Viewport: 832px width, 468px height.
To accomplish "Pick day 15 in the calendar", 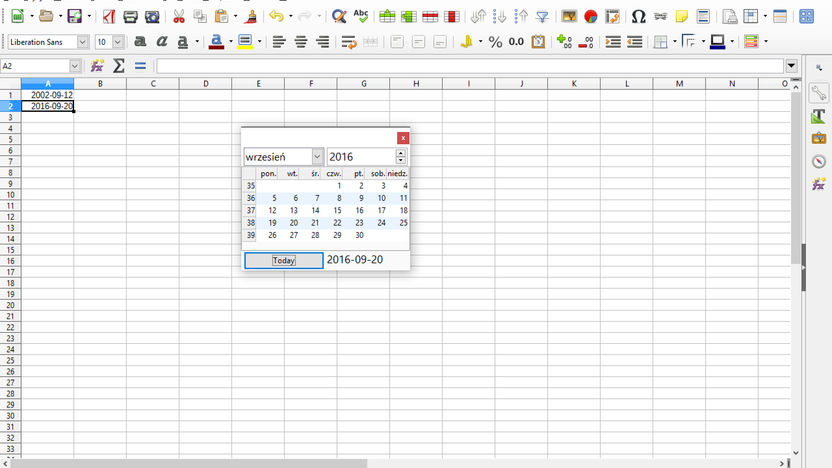I will (x=337, y=211).
